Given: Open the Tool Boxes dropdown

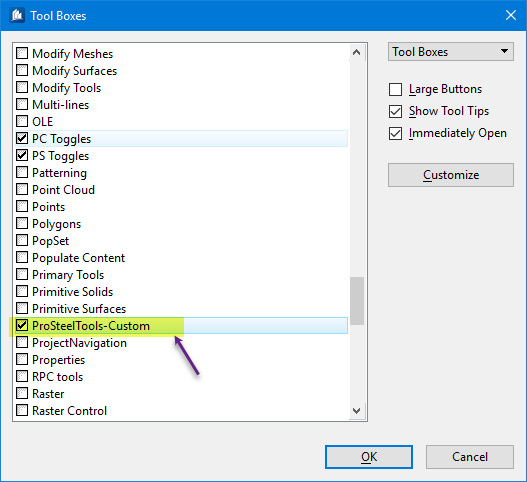Looking at the screenshot, I should 451,52.
